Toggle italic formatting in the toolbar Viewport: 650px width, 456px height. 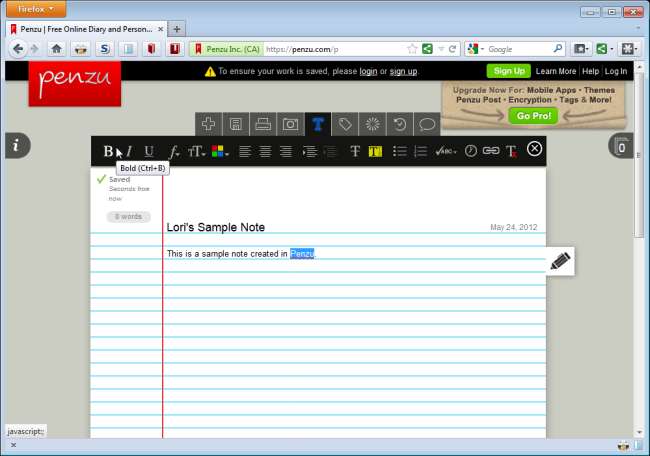(x=128, y=151)
